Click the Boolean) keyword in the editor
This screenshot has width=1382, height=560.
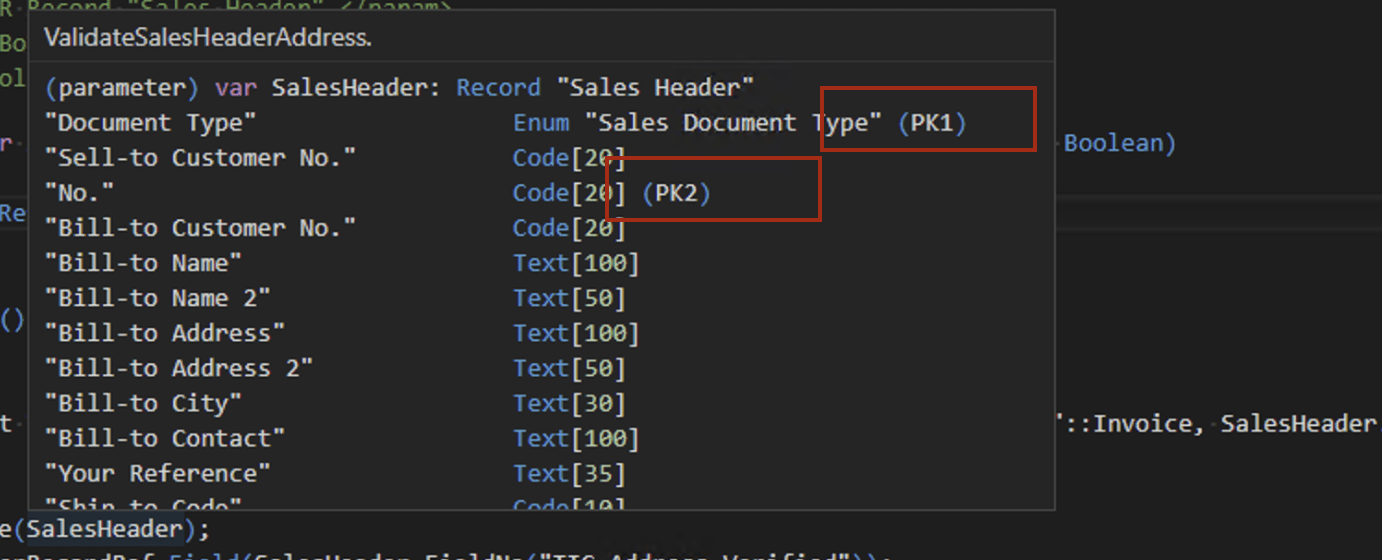pyautogui.click(x=1120, y=143)
